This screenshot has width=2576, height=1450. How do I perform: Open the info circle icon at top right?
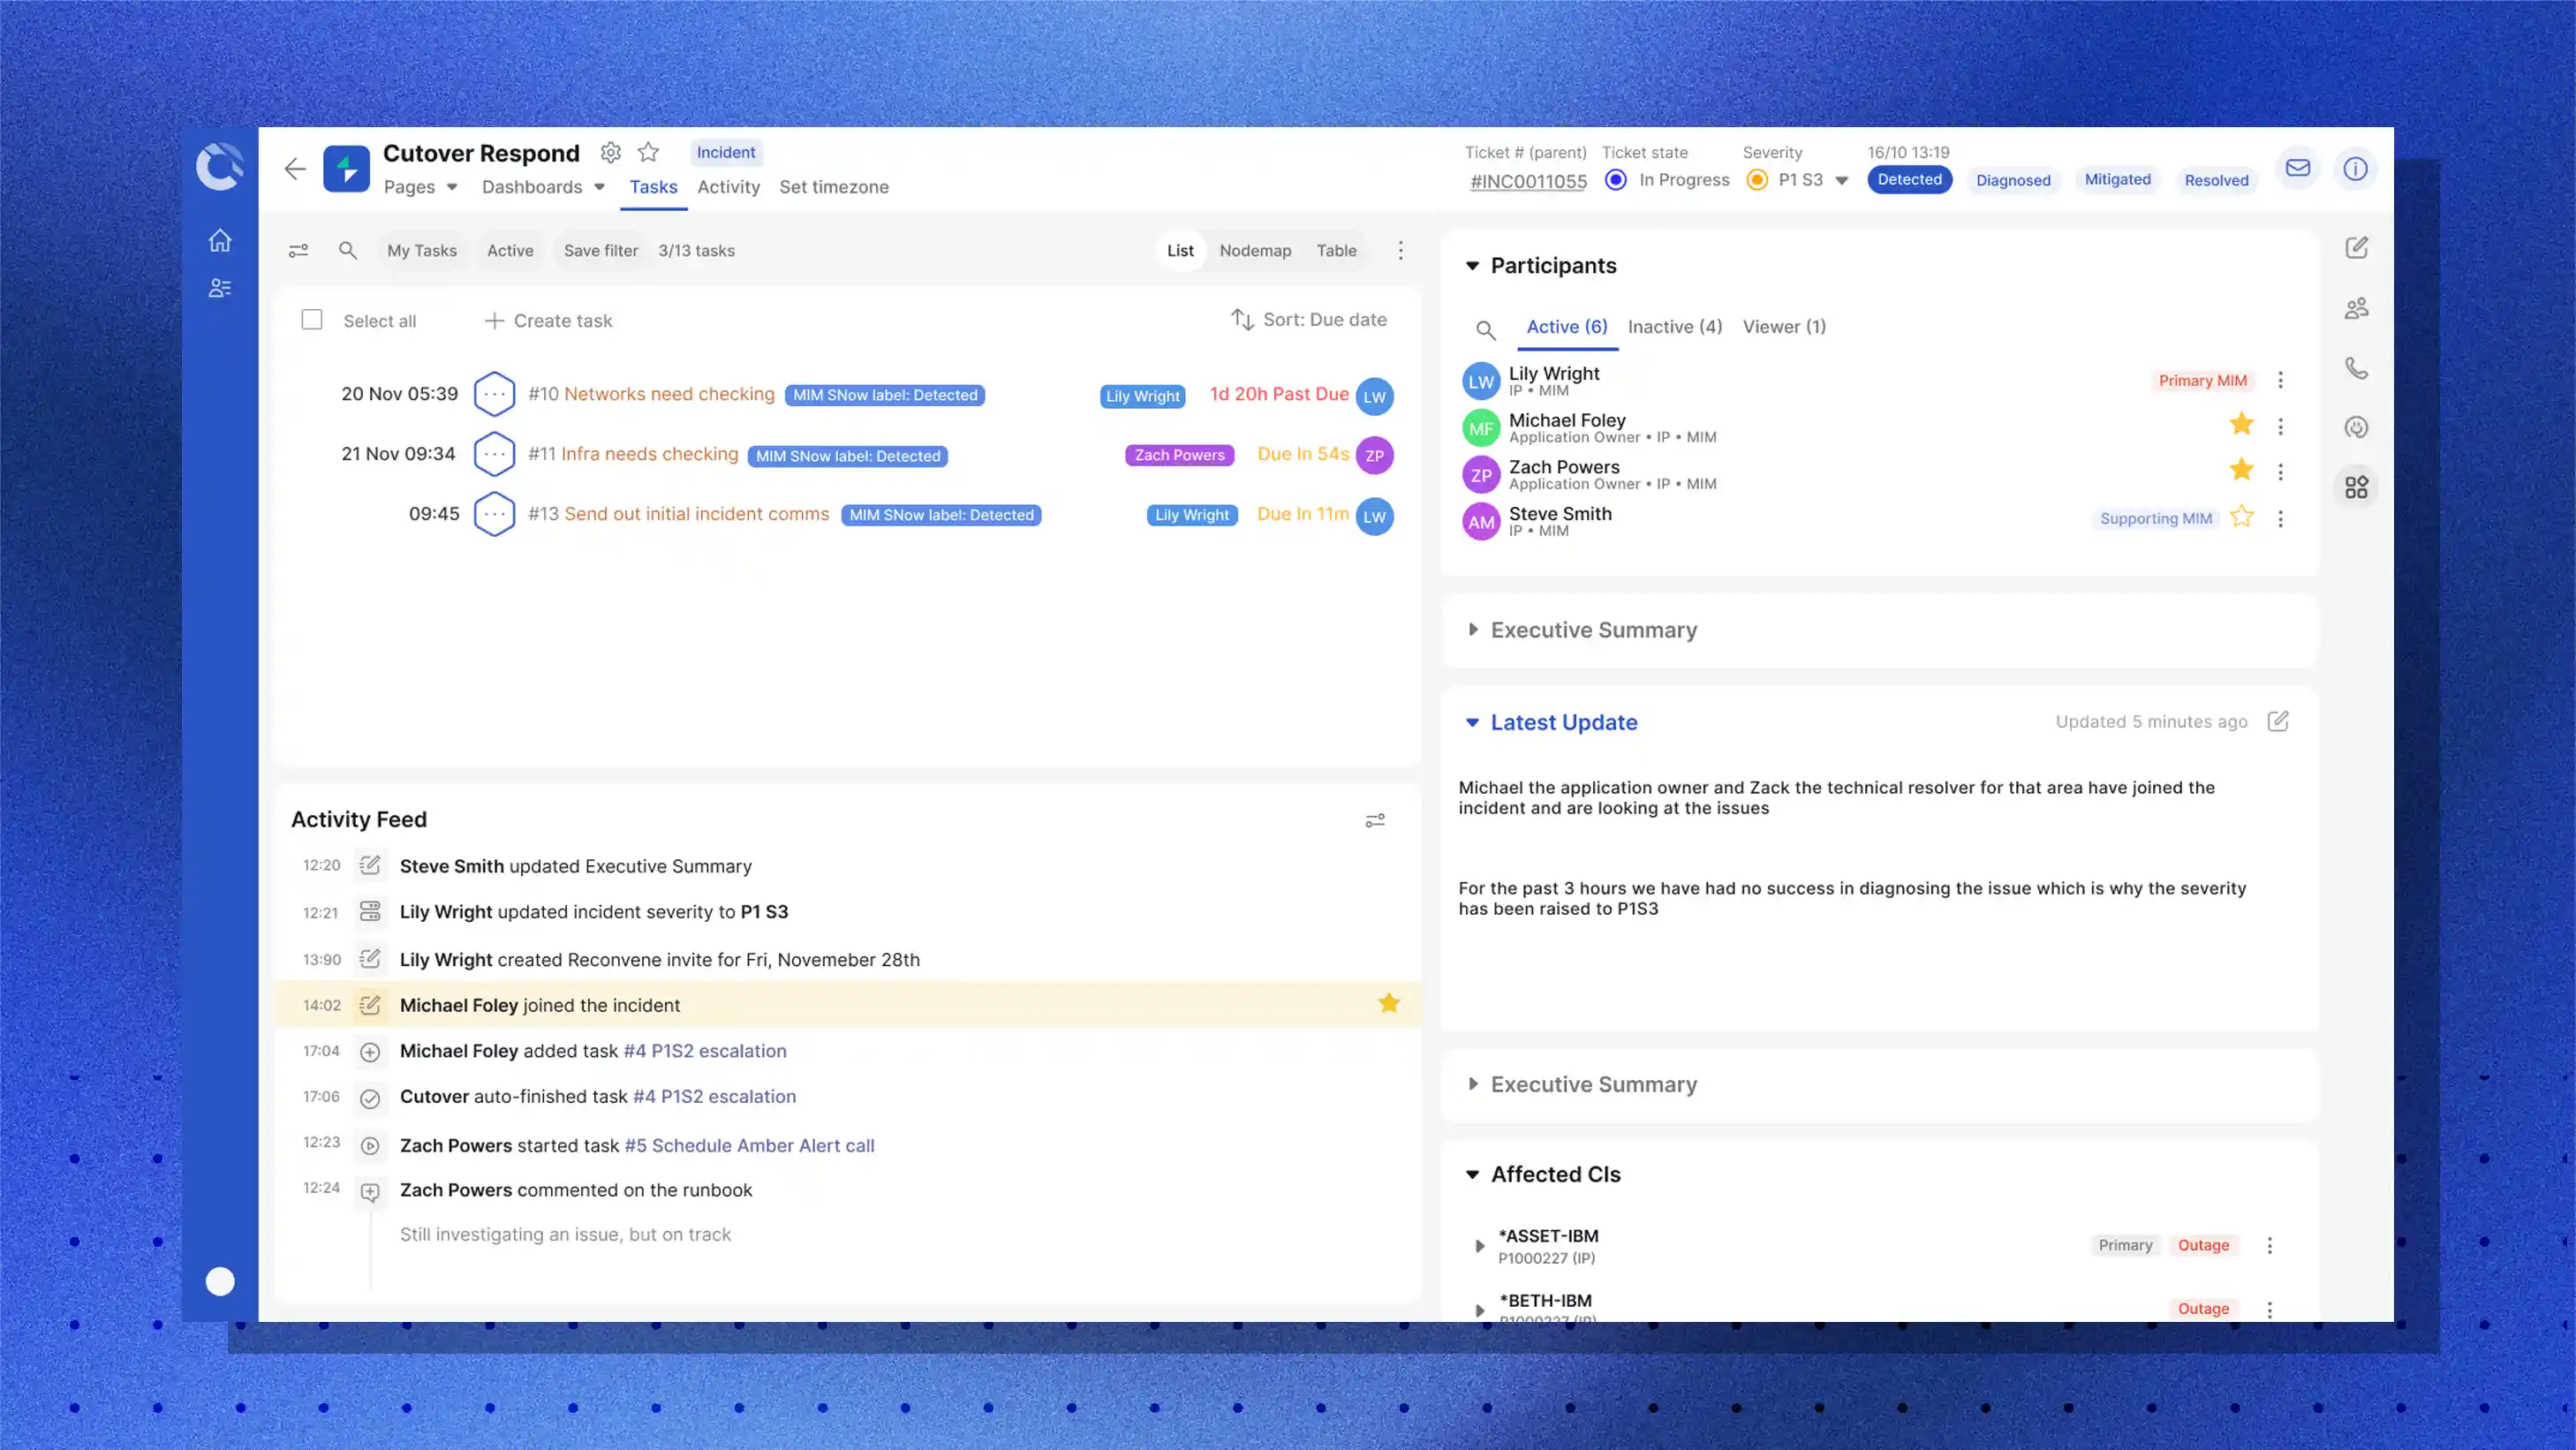[2355, 168]
